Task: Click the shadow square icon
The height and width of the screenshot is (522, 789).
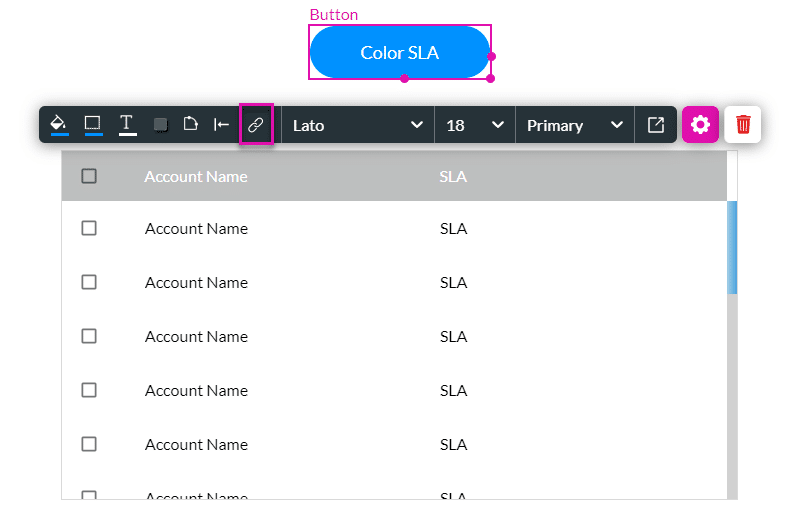Action: point(160,125)
